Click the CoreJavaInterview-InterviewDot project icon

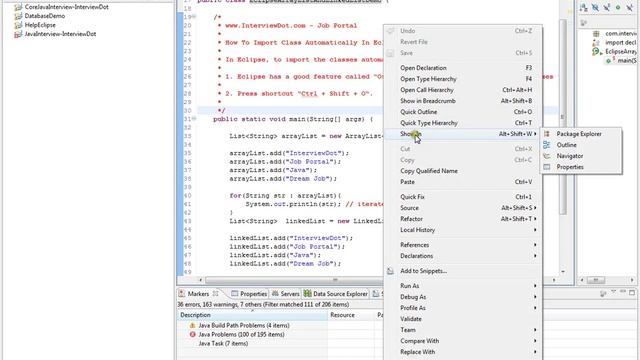coord(18,7)
